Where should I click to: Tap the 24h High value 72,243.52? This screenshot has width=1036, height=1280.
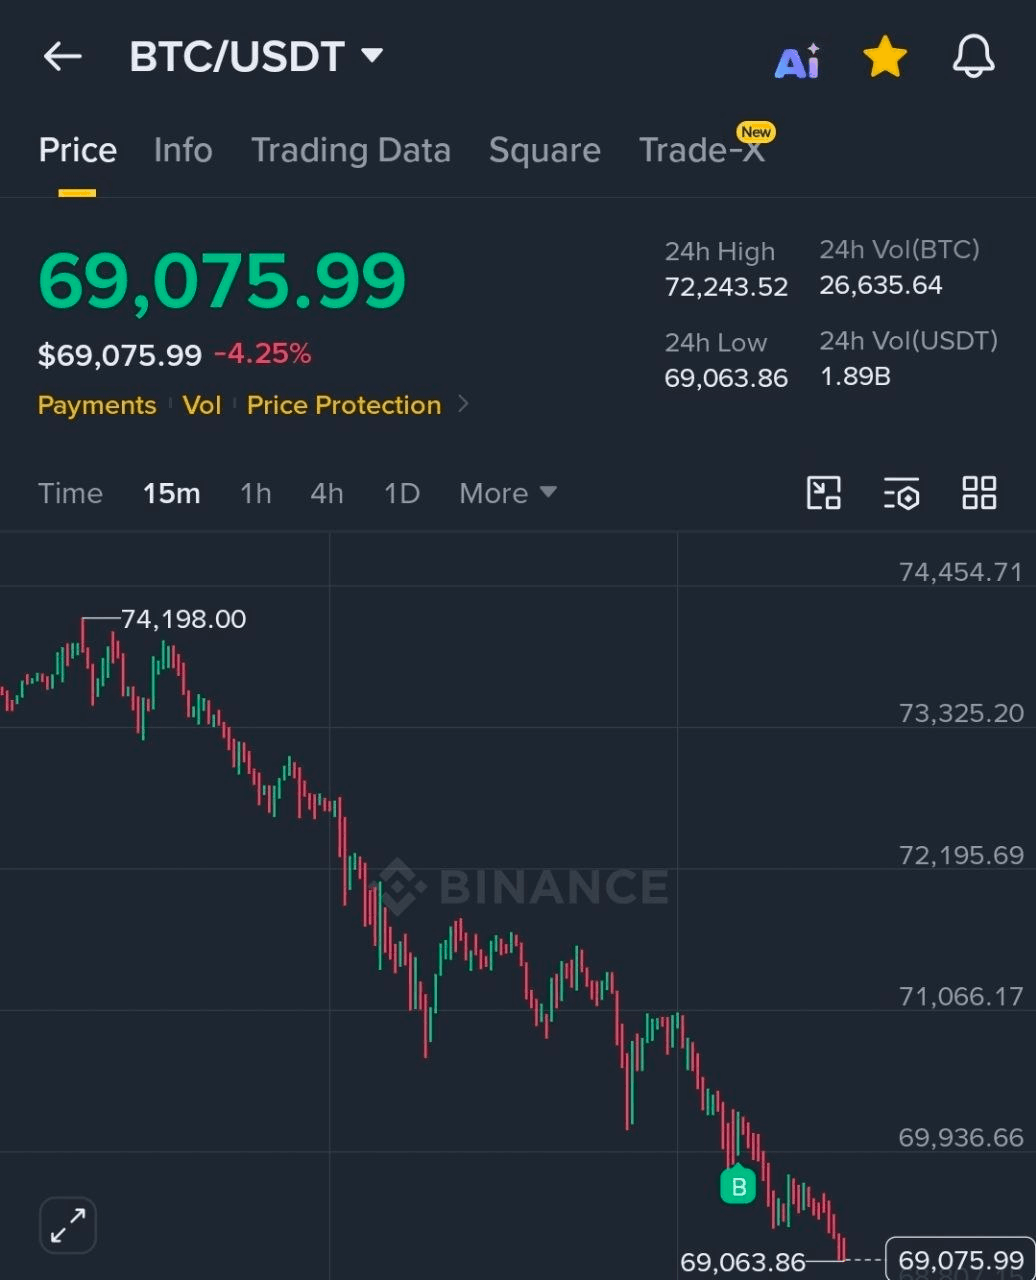727,287
